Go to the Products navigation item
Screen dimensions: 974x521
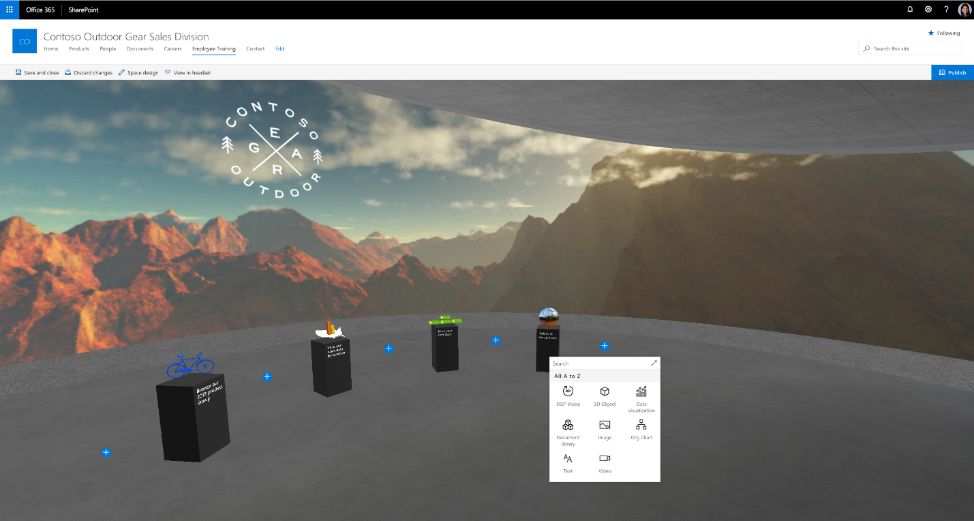tap(79, 48)
